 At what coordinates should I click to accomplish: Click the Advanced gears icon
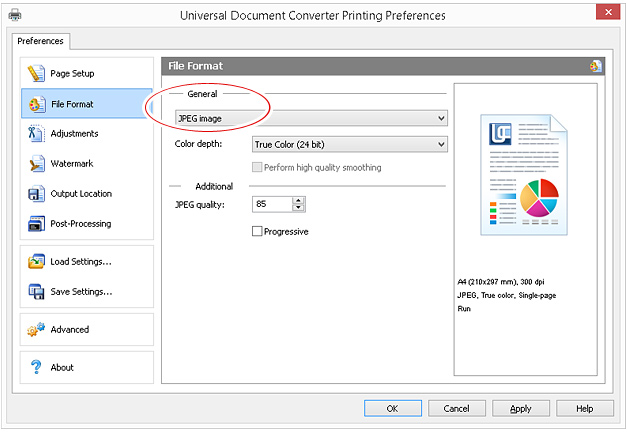click(36, 329)
